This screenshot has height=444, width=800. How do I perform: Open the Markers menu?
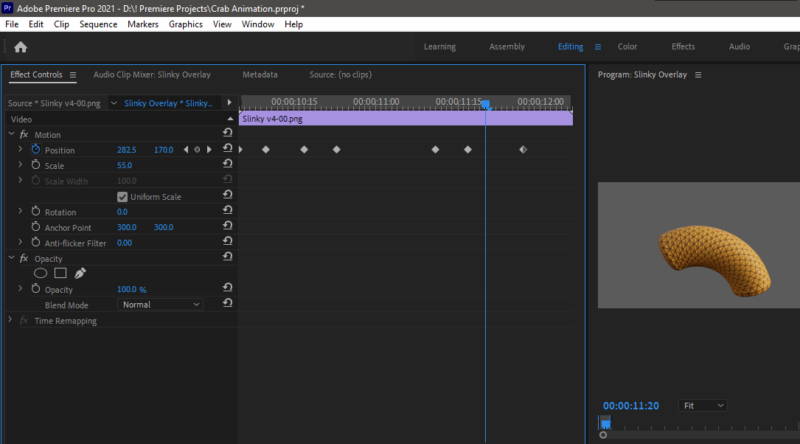(x=143, y=24)
